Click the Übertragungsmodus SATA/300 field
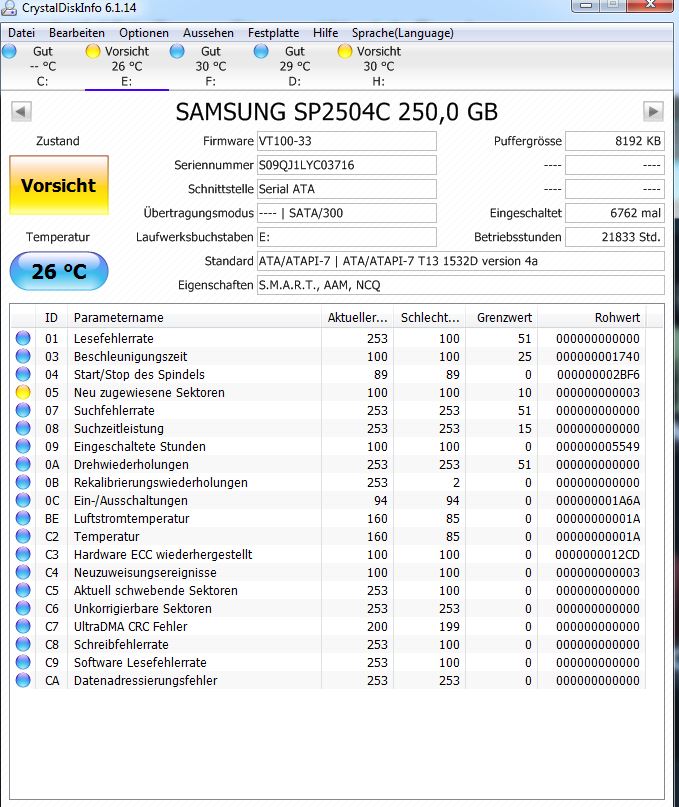 click(346, 213)
